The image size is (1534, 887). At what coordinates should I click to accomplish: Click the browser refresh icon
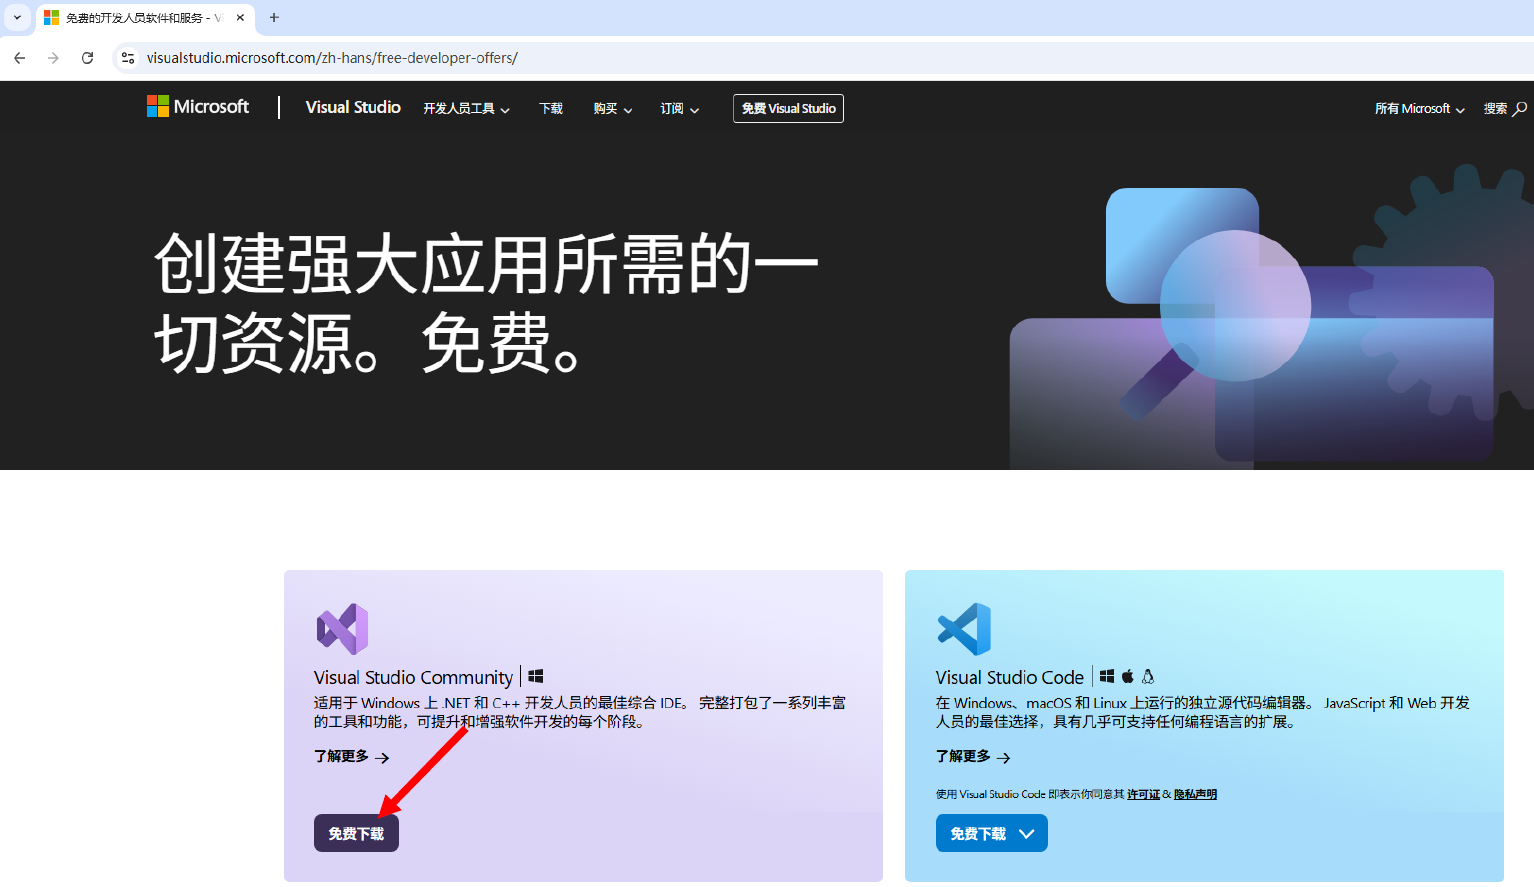click(87, 58)
